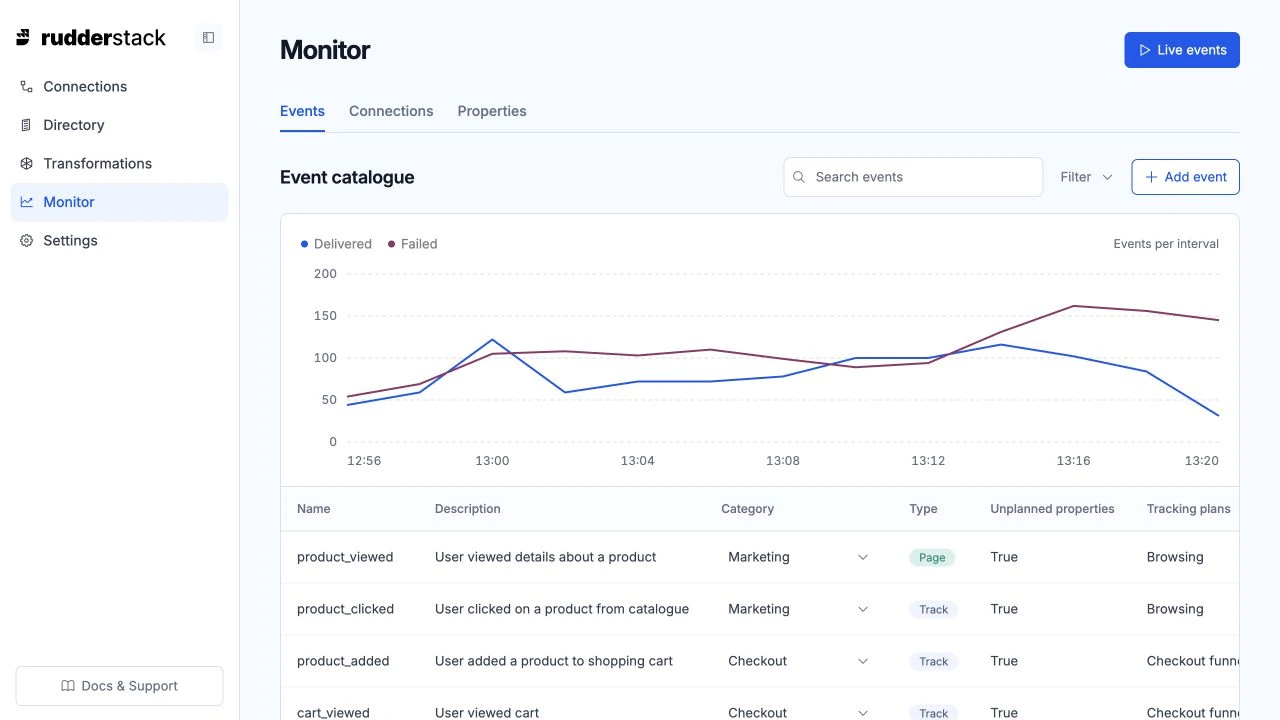Switch to the Properties tab
This screenshot has height=720, width=1280.
[492, 111]
